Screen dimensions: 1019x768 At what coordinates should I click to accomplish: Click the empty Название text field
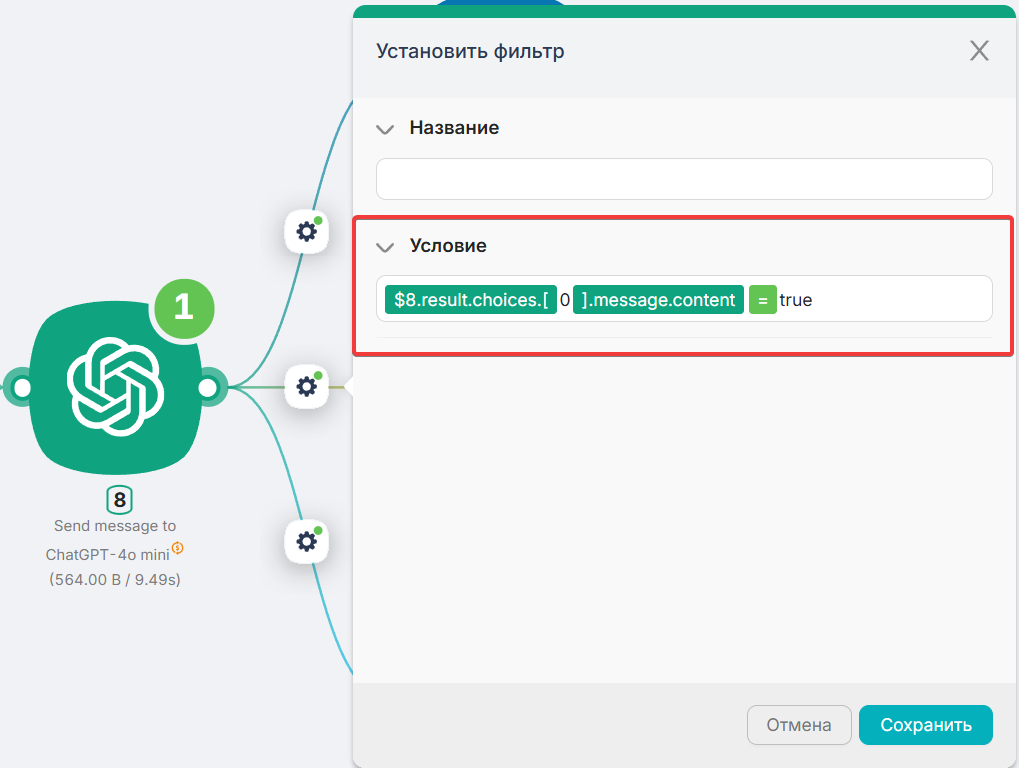pyautogui.click(x=684, y=179)
